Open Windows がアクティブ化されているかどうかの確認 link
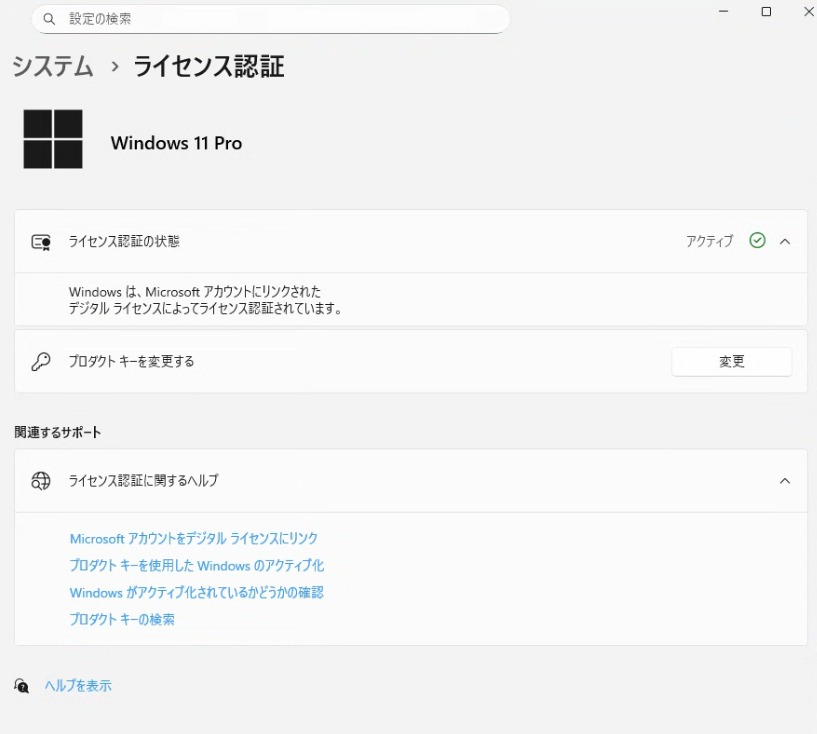The width and height of the screenshot is (817, 734). coord(196,593)
